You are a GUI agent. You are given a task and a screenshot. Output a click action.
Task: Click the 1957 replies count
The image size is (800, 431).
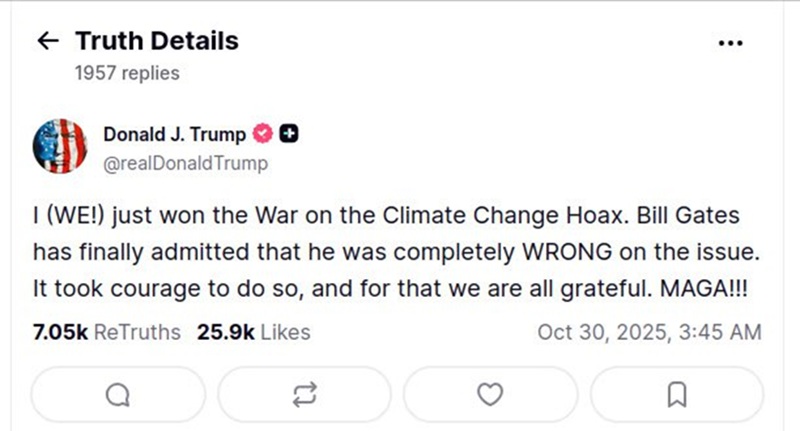pyautogui.click(x=127, y=73)
